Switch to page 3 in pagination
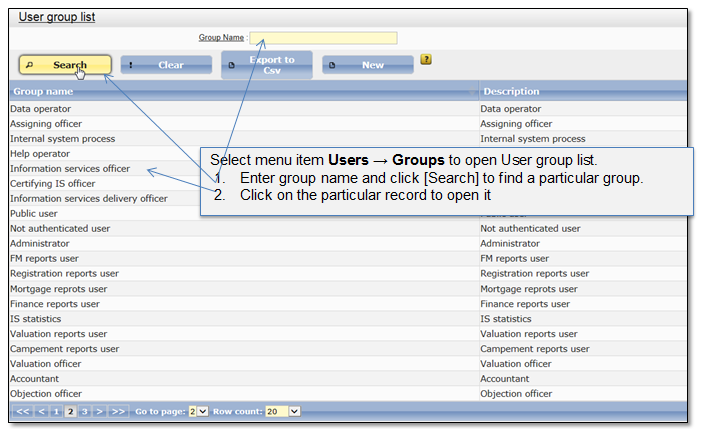Viewport: 702px width, 429px height. pyautogui.click(x=84, y=411)
